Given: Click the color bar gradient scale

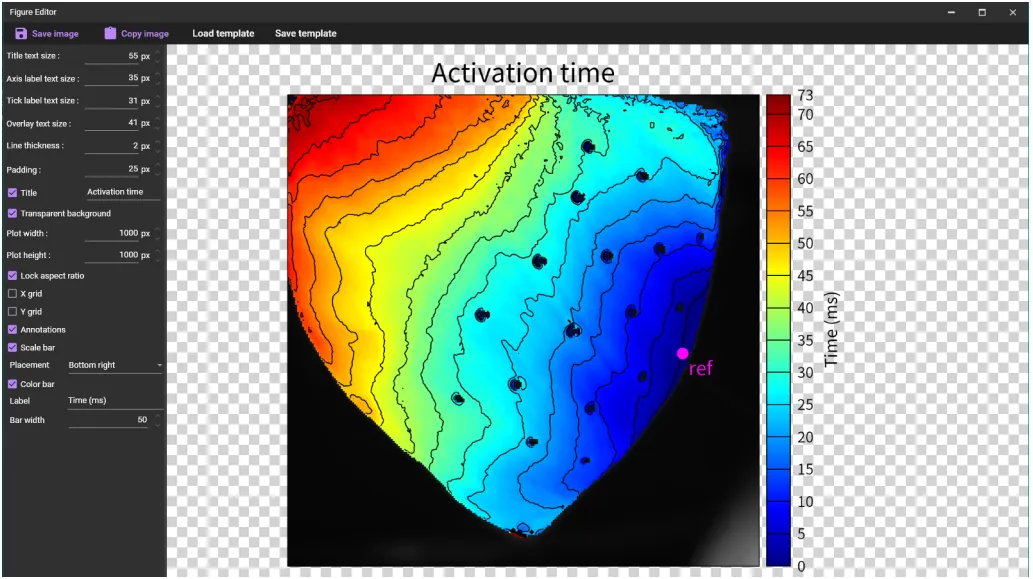Looking at the screenshot, I should point(777,330).
